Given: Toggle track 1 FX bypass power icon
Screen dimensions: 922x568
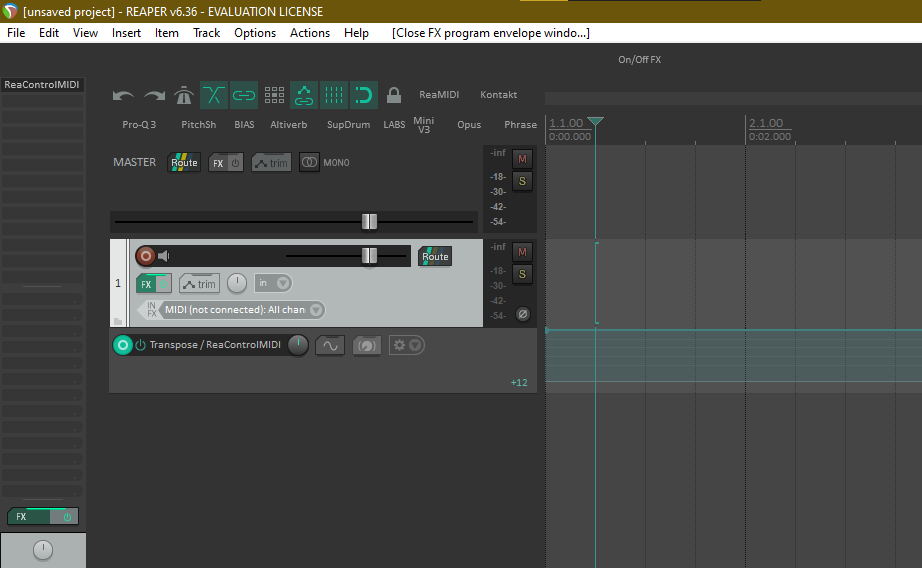Looking at the screenshot, I should 163,284.
